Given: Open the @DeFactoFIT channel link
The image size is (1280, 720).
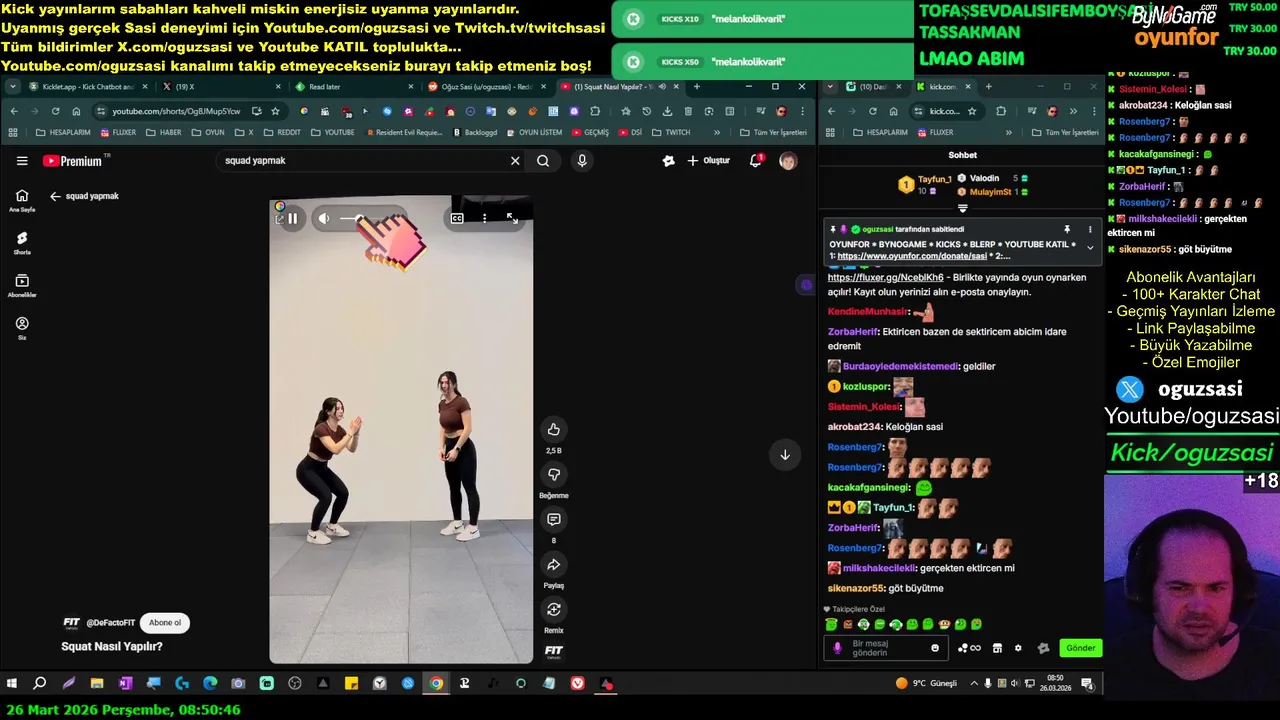Looking at the screenshot, I should click(110, 623).
